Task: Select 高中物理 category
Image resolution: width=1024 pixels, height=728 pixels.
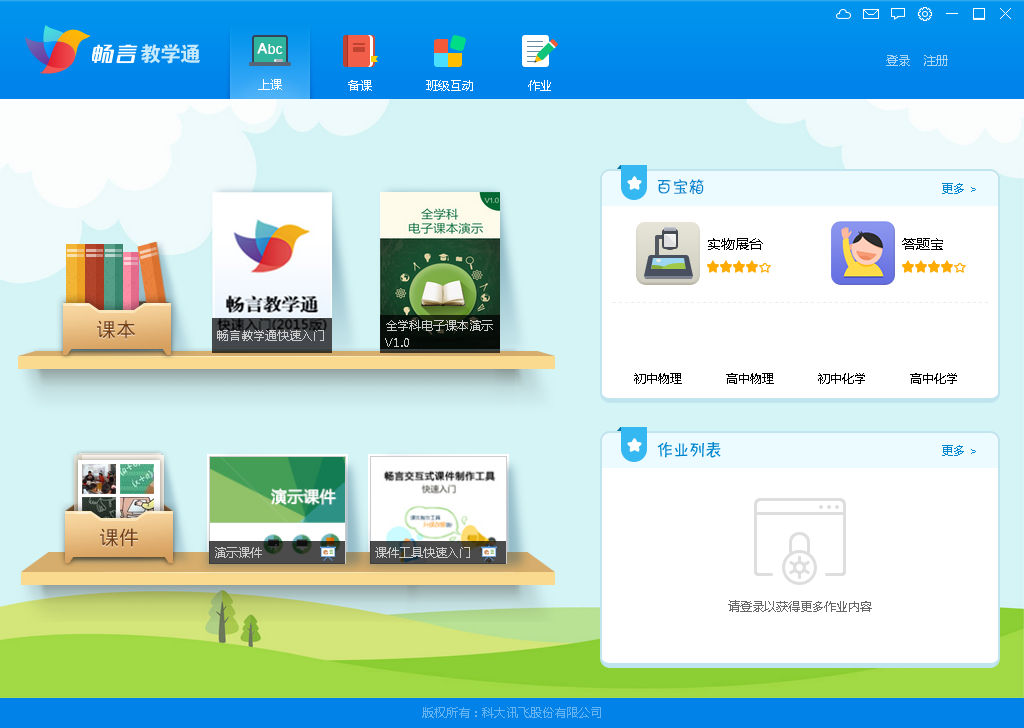Action: click(x=750, y=379)
